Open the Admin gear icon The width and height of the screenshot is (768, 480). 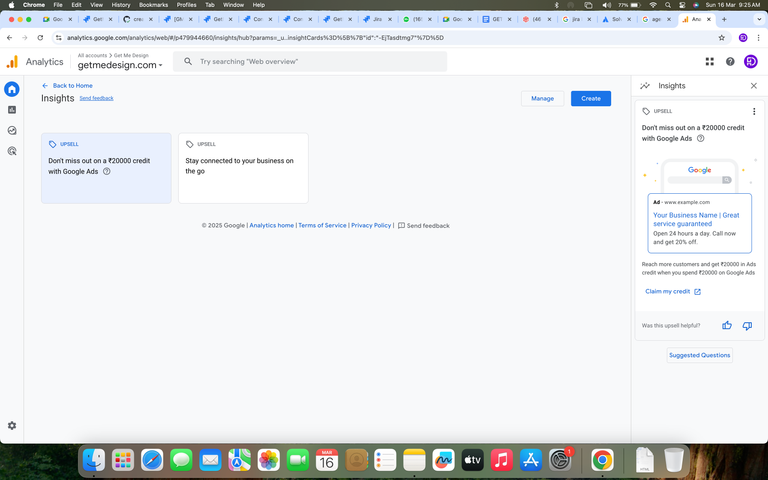[x=12, y=426]
